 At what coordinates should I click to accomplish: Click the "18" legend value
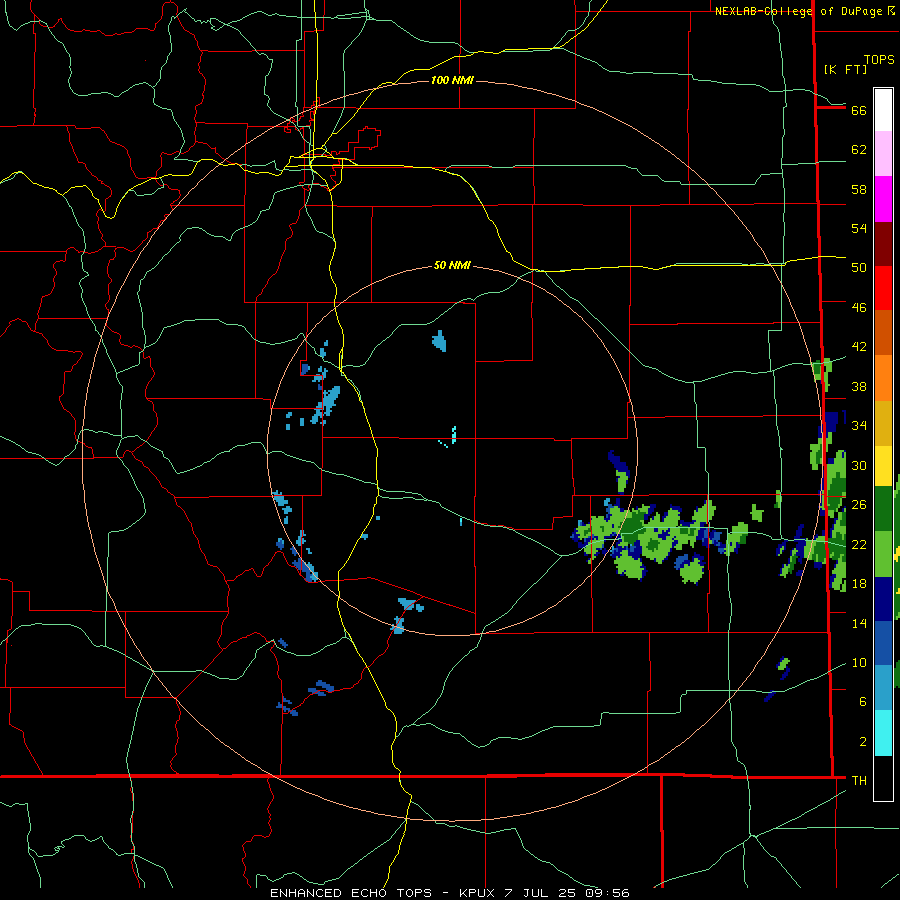(x=859, y=584)
